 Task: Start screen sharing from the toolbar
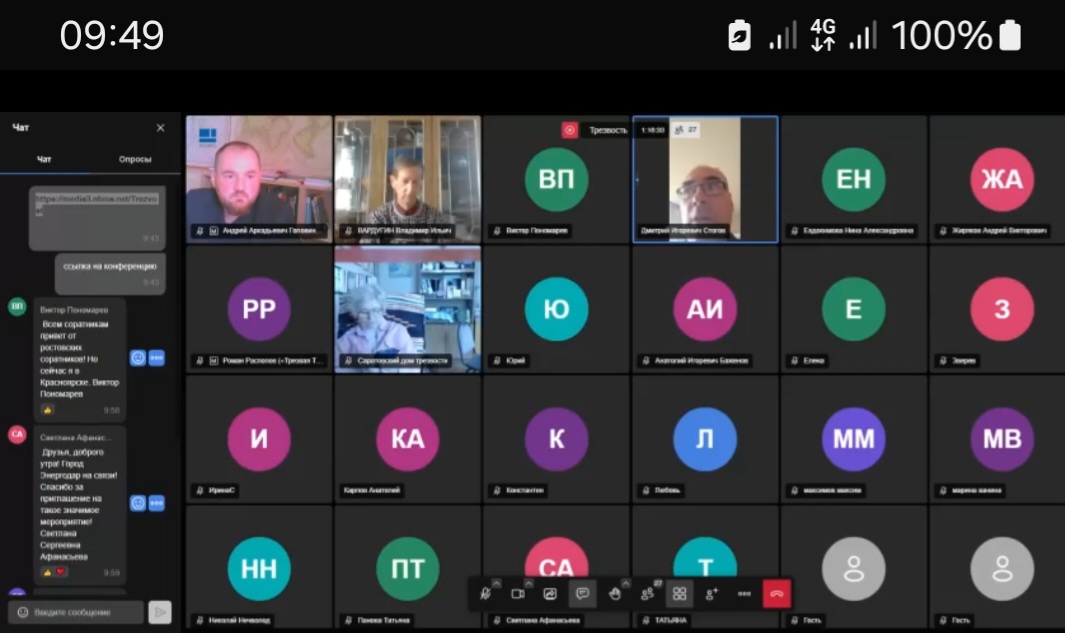[x=550, y=594]
